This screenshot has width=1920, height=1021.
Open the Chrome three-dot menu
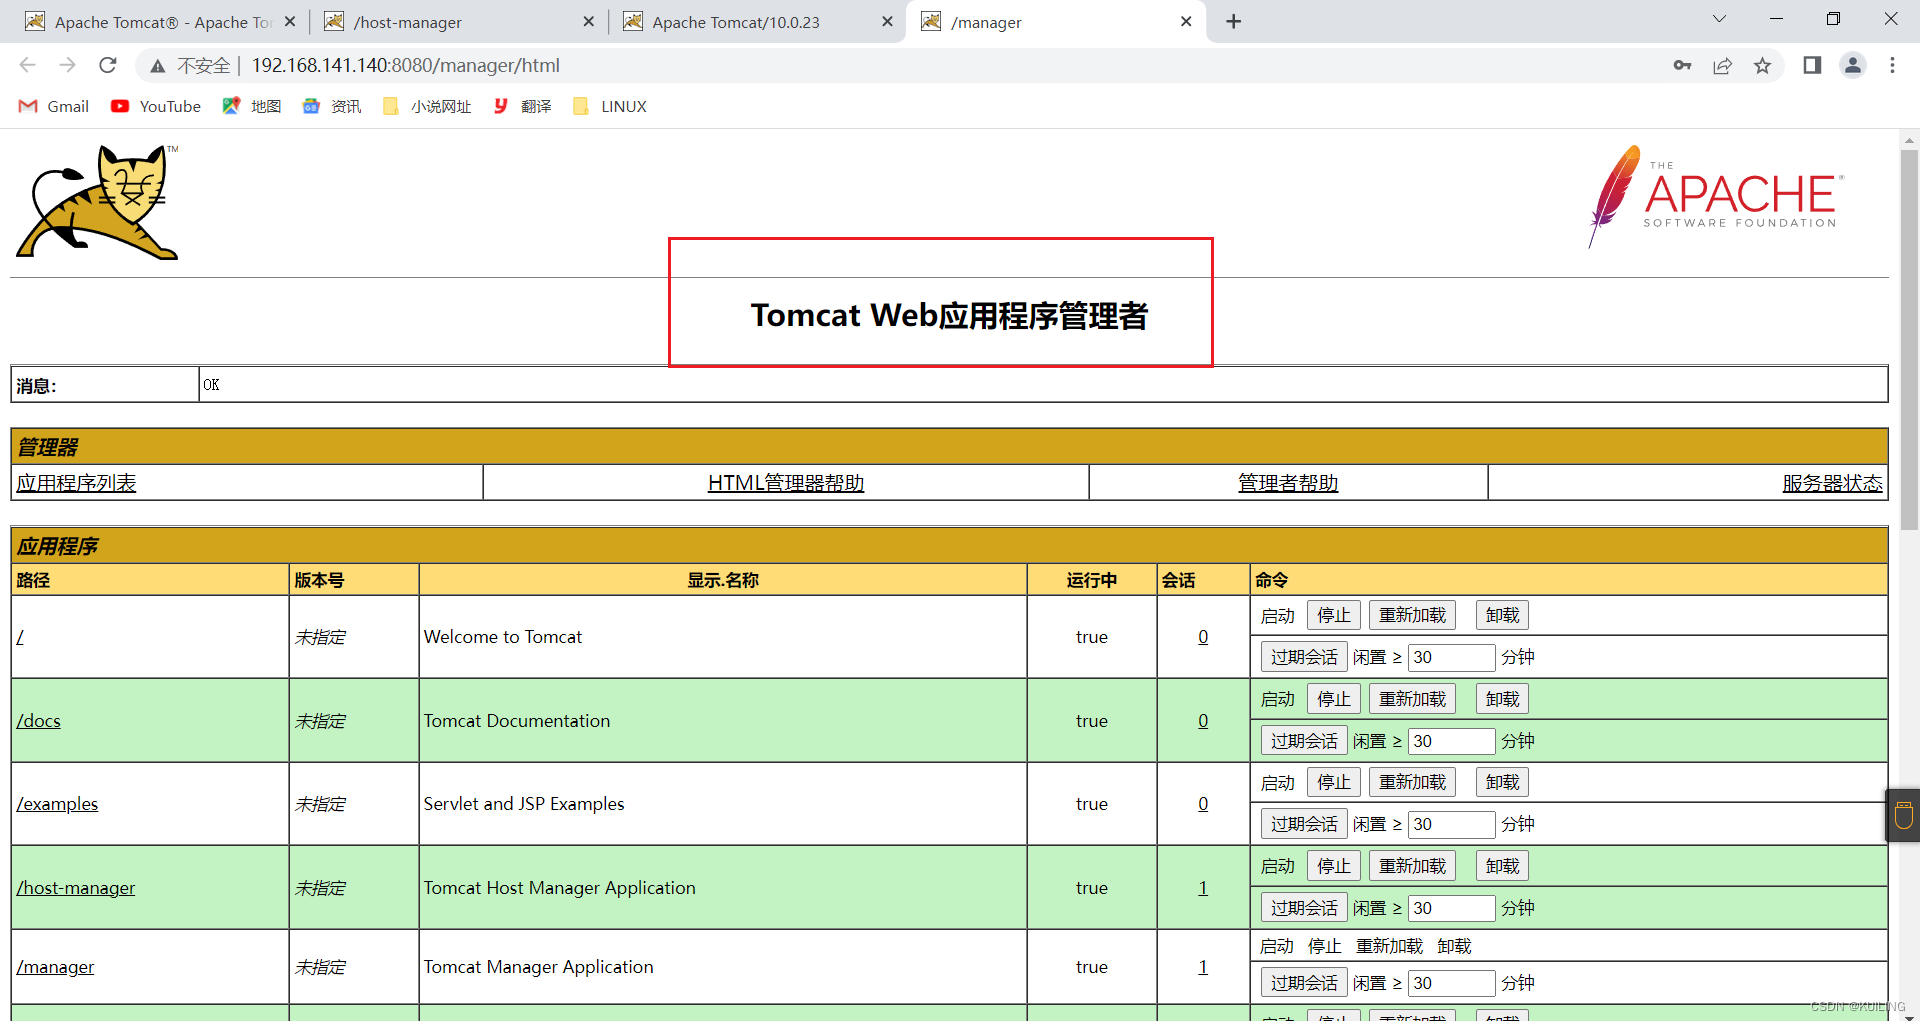click(1892, 65)
